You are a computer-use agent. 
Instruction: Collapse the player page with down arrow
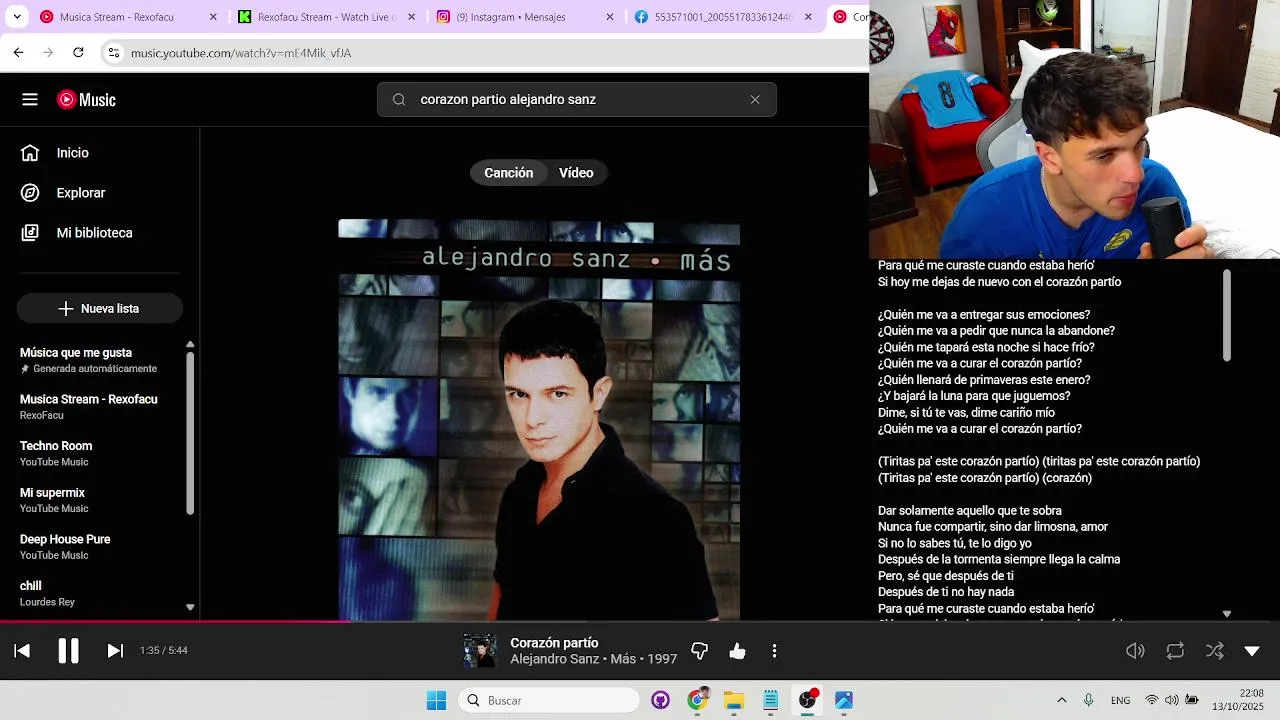pos(1252,651)
